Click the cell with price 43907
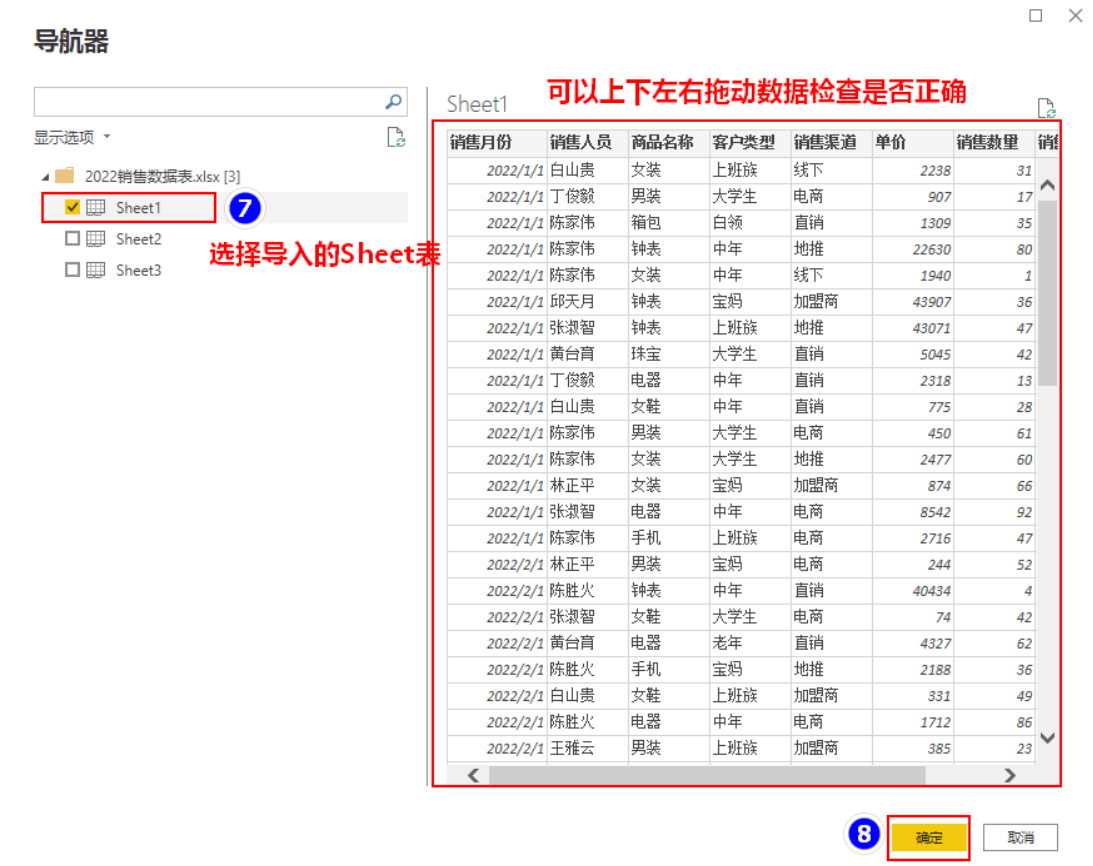 click(912, 302)
